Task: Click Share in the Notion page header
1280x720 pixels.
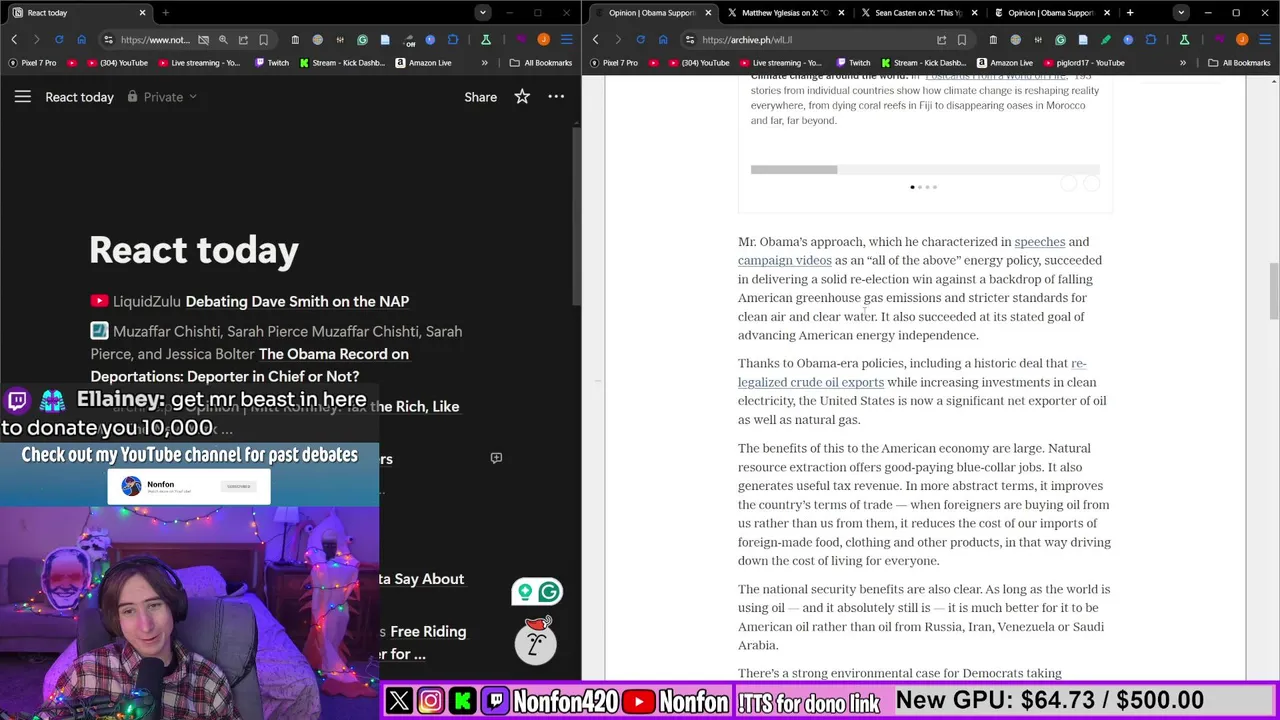Action: (x=480, y=97)
